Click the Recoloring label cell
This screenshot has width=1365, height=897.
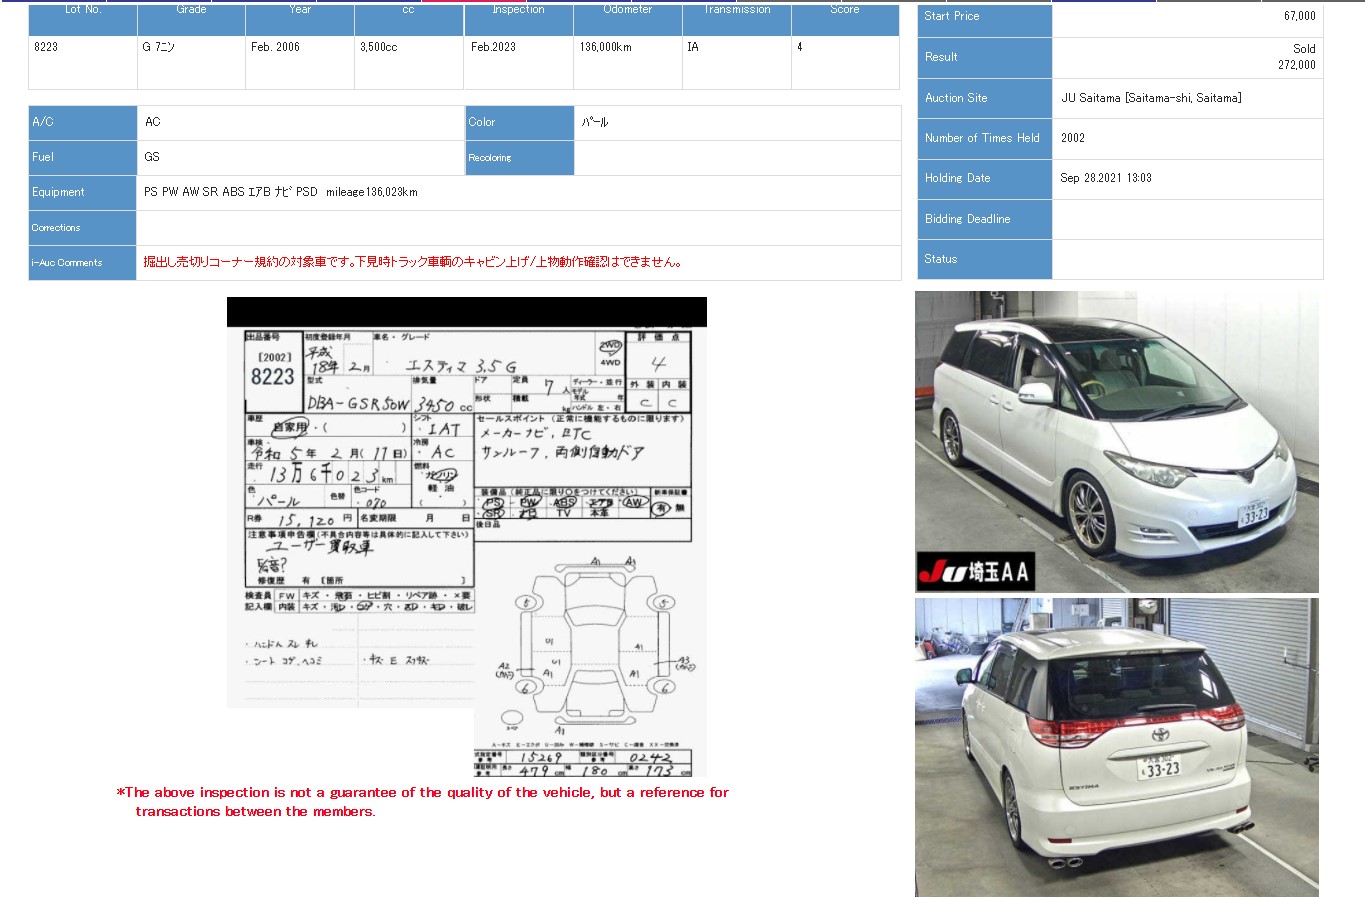pyautogui.click(x=490, y=158)
